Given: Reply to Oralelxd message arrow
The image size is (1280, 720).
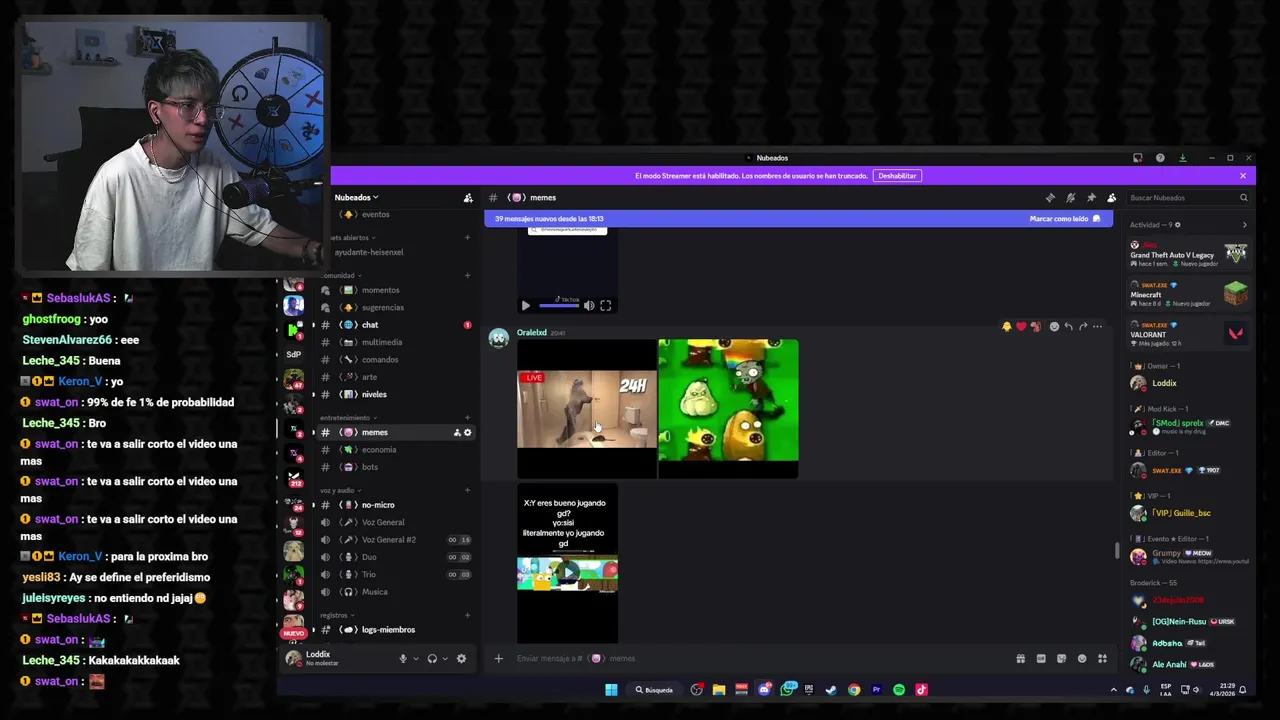Looking at the screenshot, I should (x=1068, y=327).
